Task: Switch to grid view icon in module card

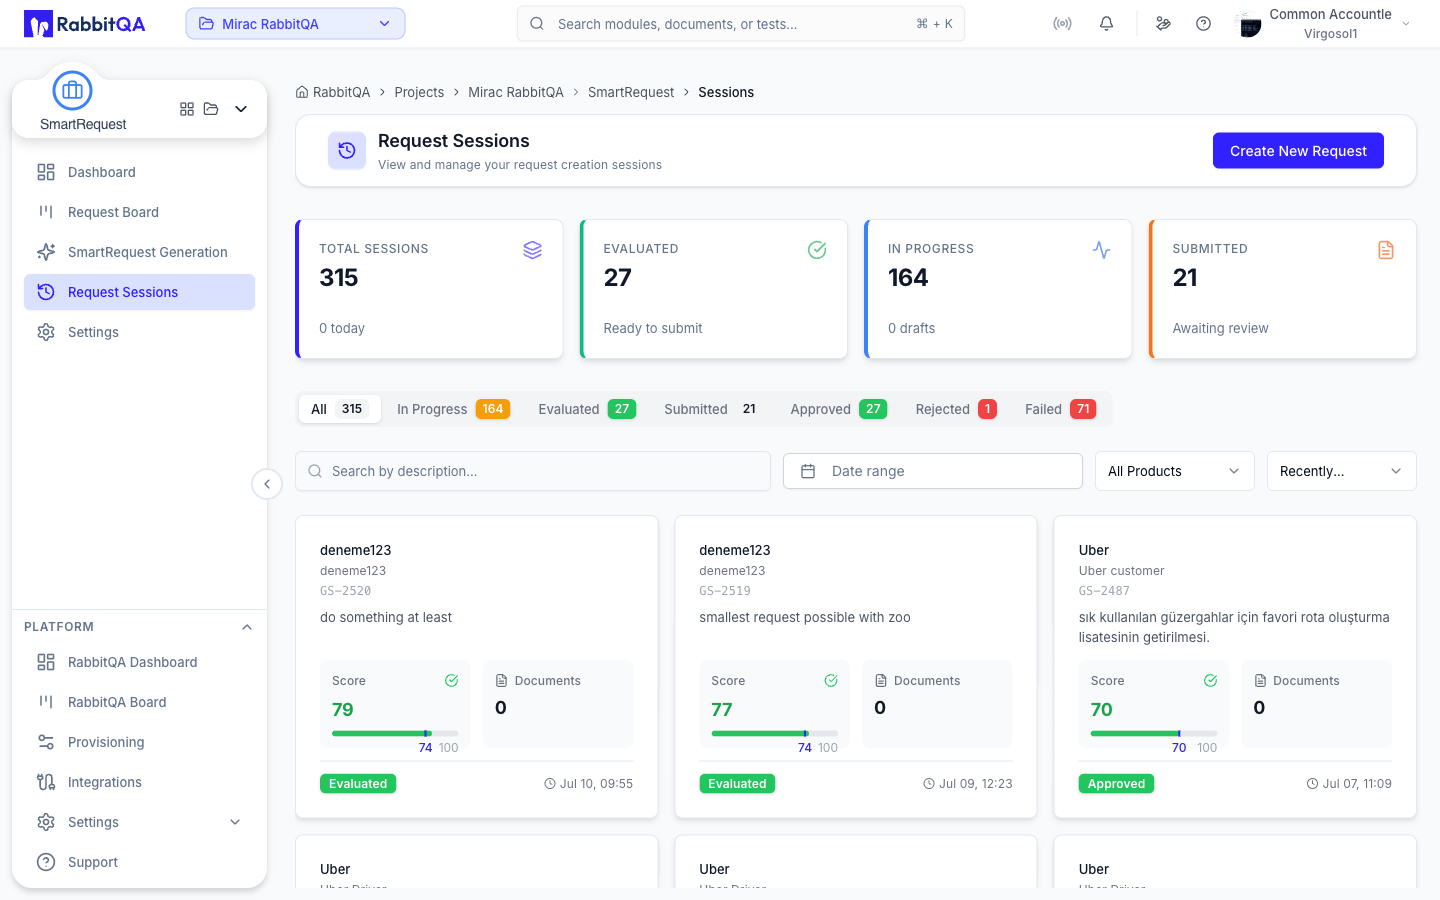Action: coord(187,109)
